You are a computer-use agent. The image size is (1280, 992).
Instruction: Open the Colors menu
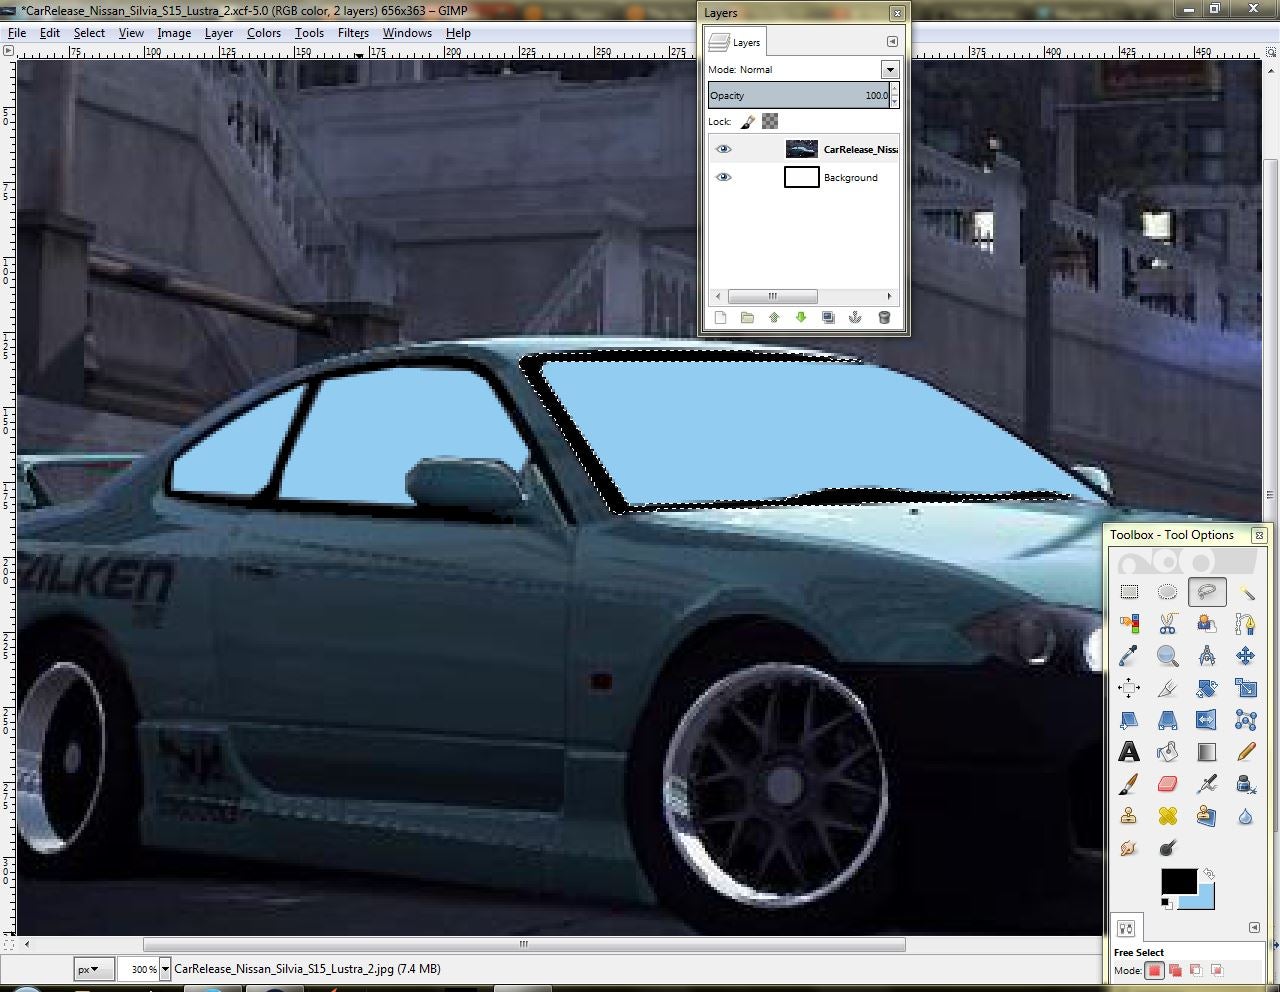264,33
